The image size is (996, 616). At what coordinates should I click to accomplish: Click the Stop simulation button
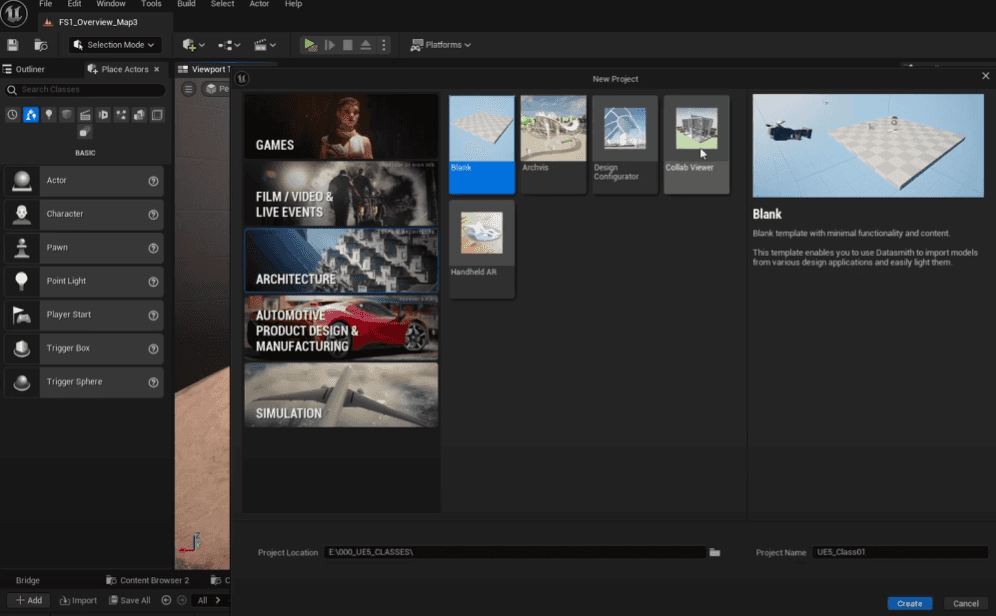[x=347, y=44]
